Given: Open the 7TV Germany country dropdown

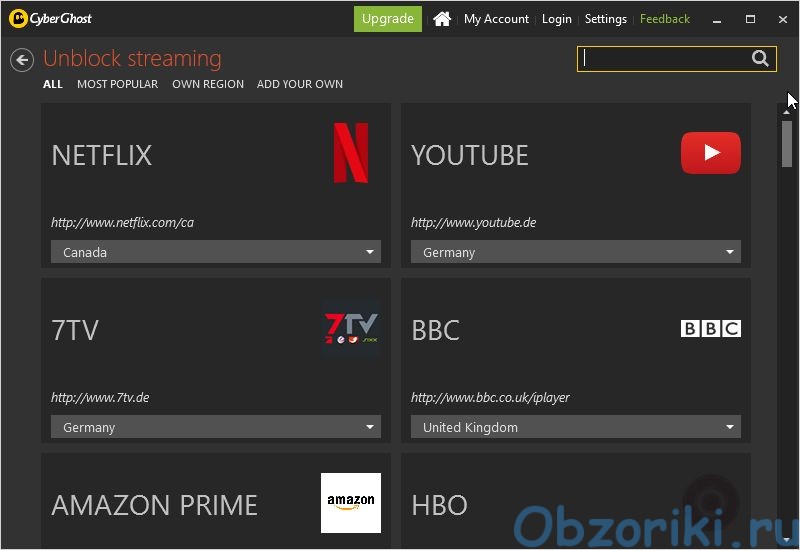Looking at the screenshot, I should click(216, 427).
